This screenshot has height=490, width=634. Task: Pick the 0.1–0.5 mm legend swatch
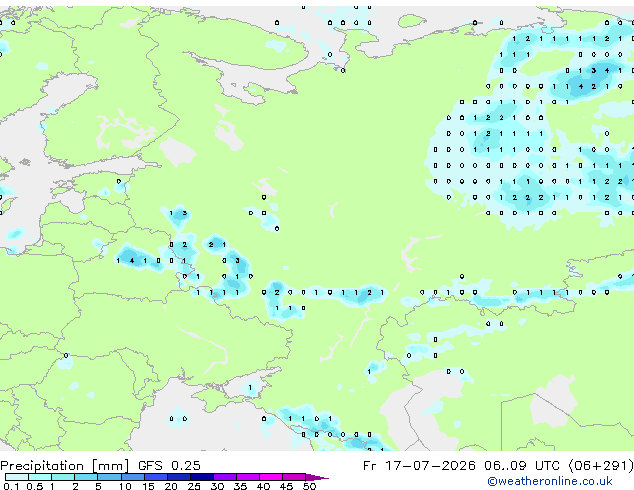(x=17, y=477)
